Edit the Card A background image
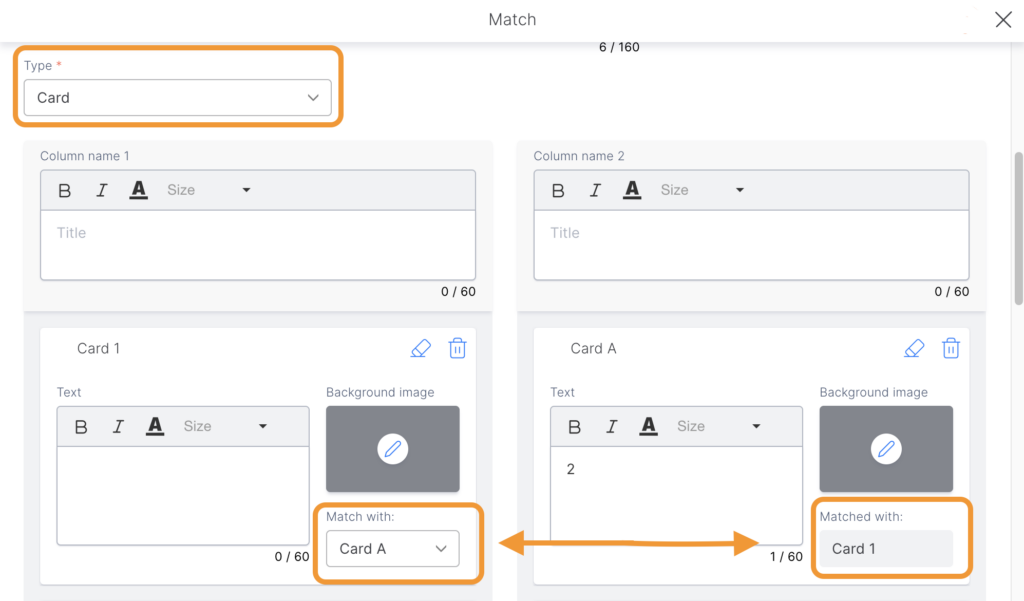This screenshot has width=1024, height=601. (886, 449)
